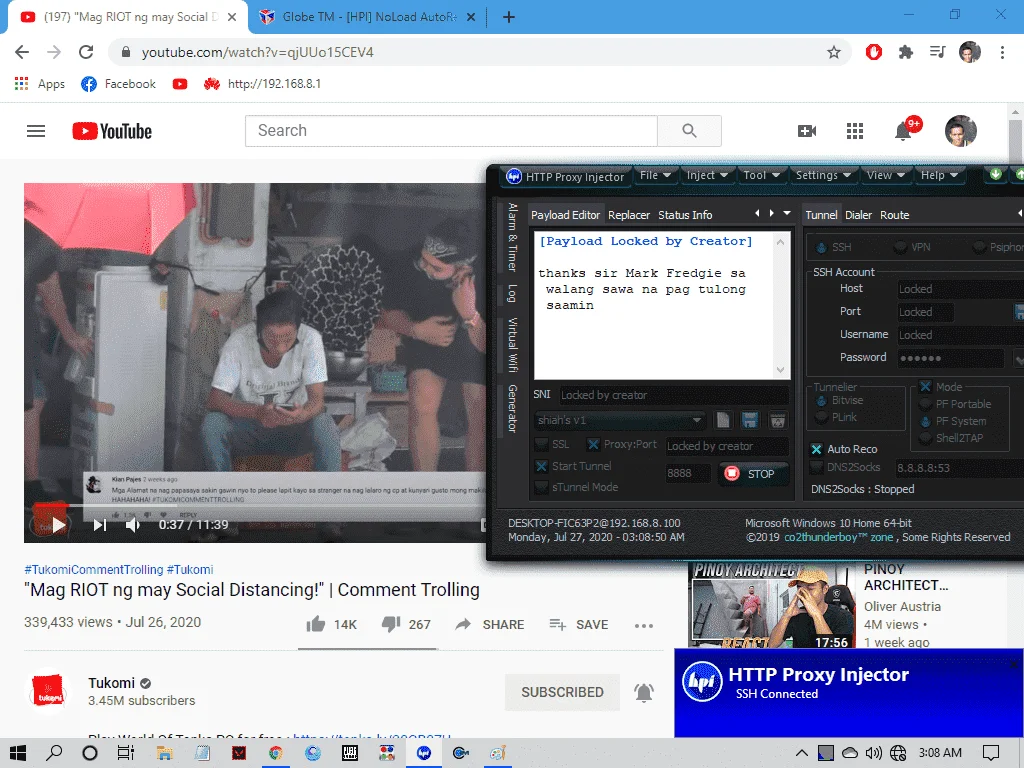
Task: Click the red Opera-style extension icon in Chrome
Action: click(873, 52)
